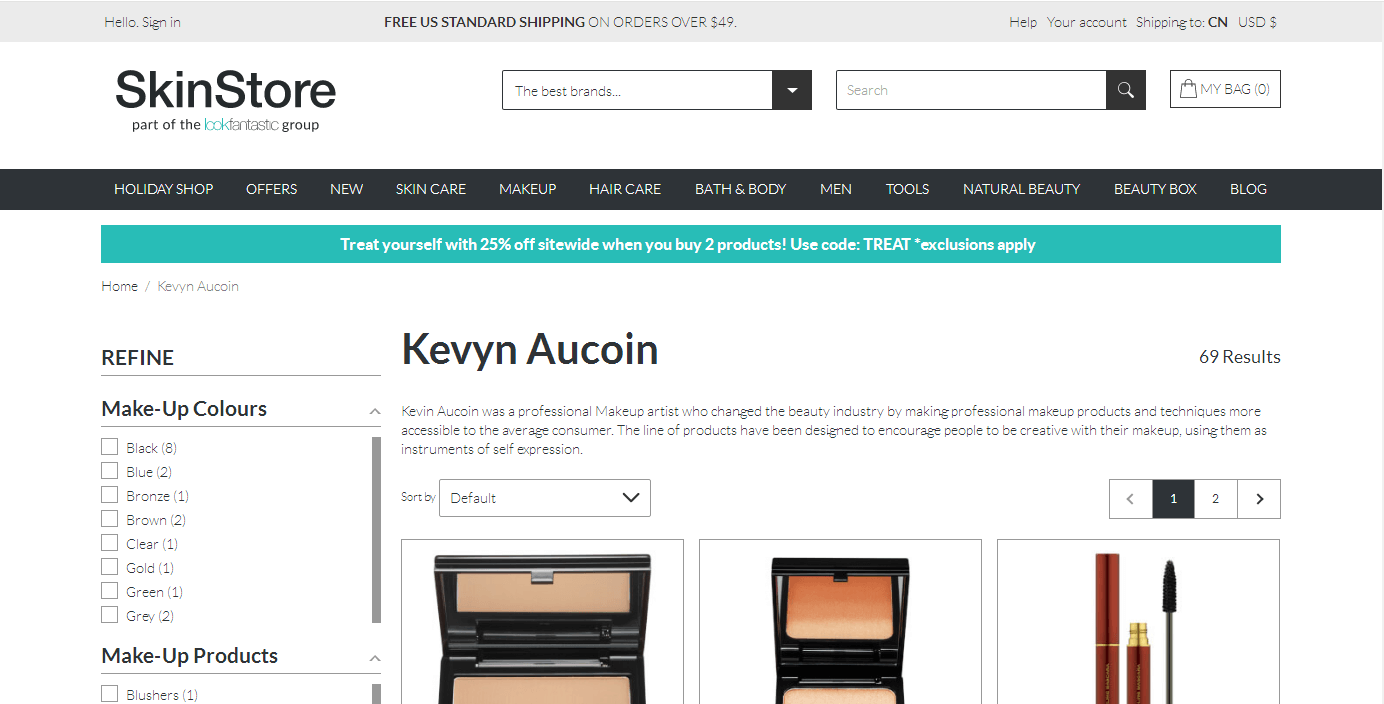Image resolution: width=1384 pixels, height=704 pixels.
Task: Click the free shipping notice
Action: pos(560,22)
